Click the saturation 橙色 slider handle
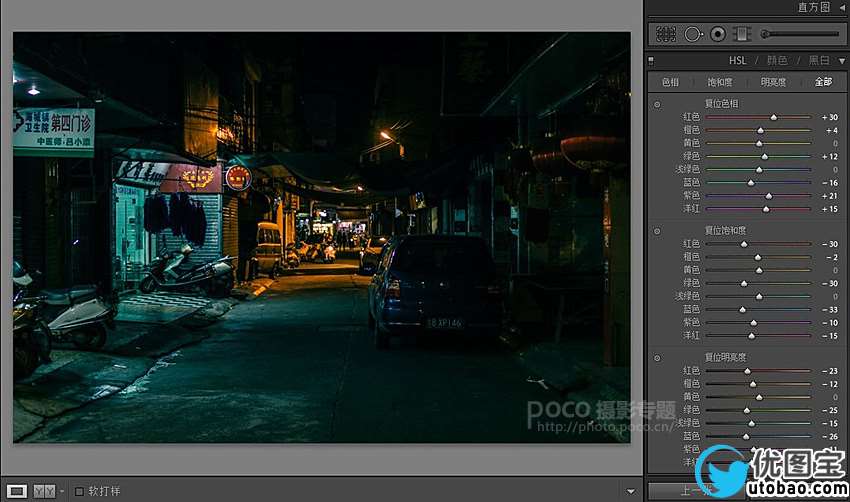This screenshot has width=850, height=502. pos(758,257)
